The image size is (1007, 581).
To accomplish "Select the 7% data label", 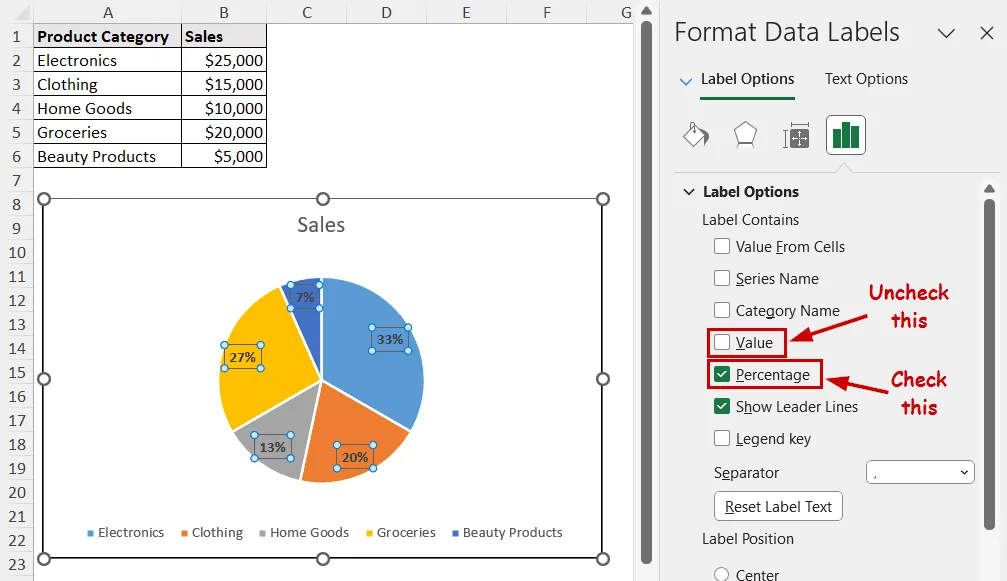I will point(305,297).
